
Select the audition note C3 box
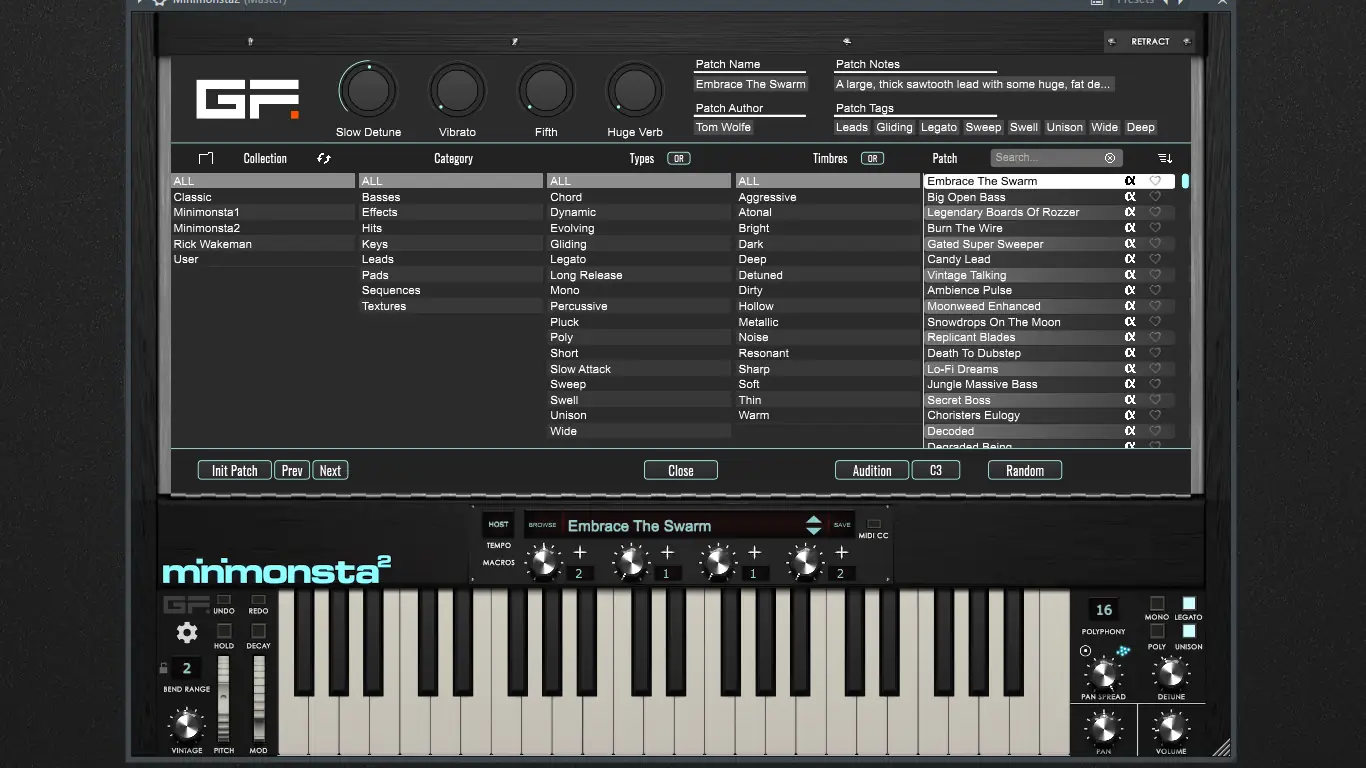click(x=936, y=470)
